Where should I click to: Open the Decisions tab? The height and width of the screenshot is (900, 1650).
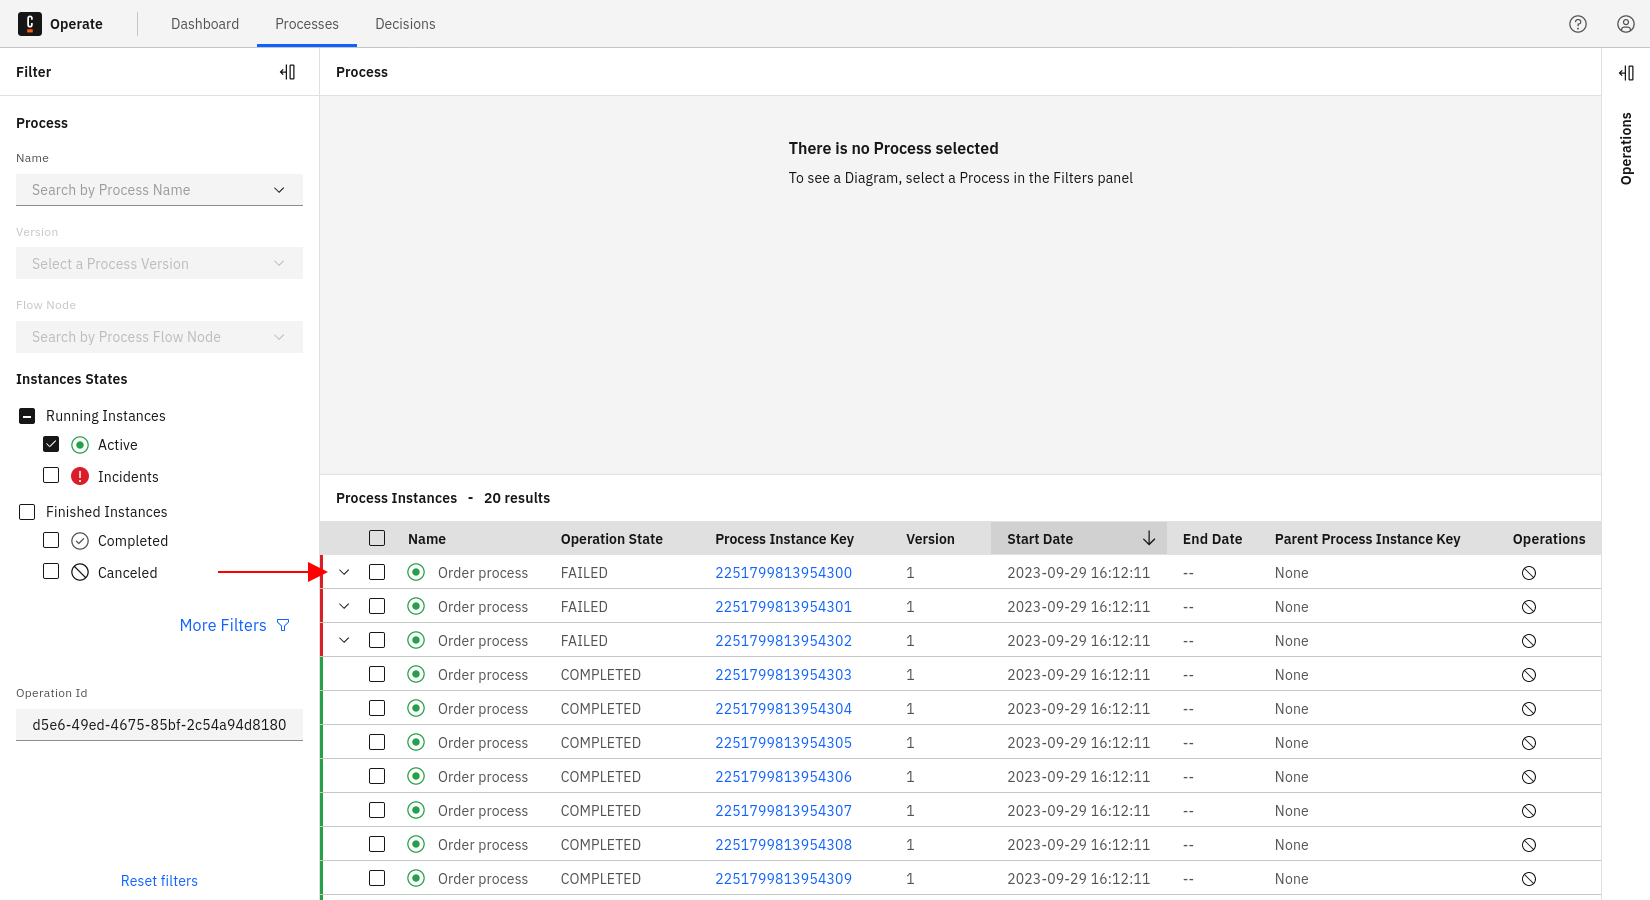405,24
